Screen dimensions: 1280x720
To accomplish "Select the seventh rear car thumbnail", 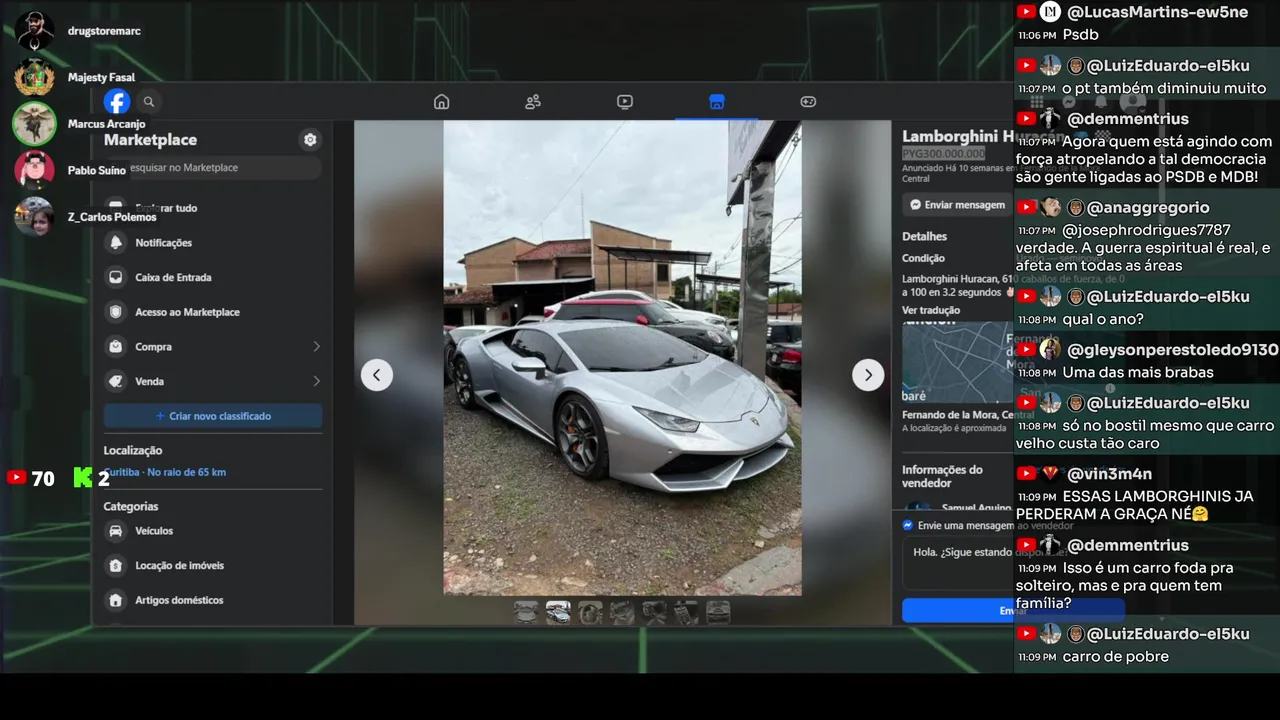I will click(x=718, y=612).
